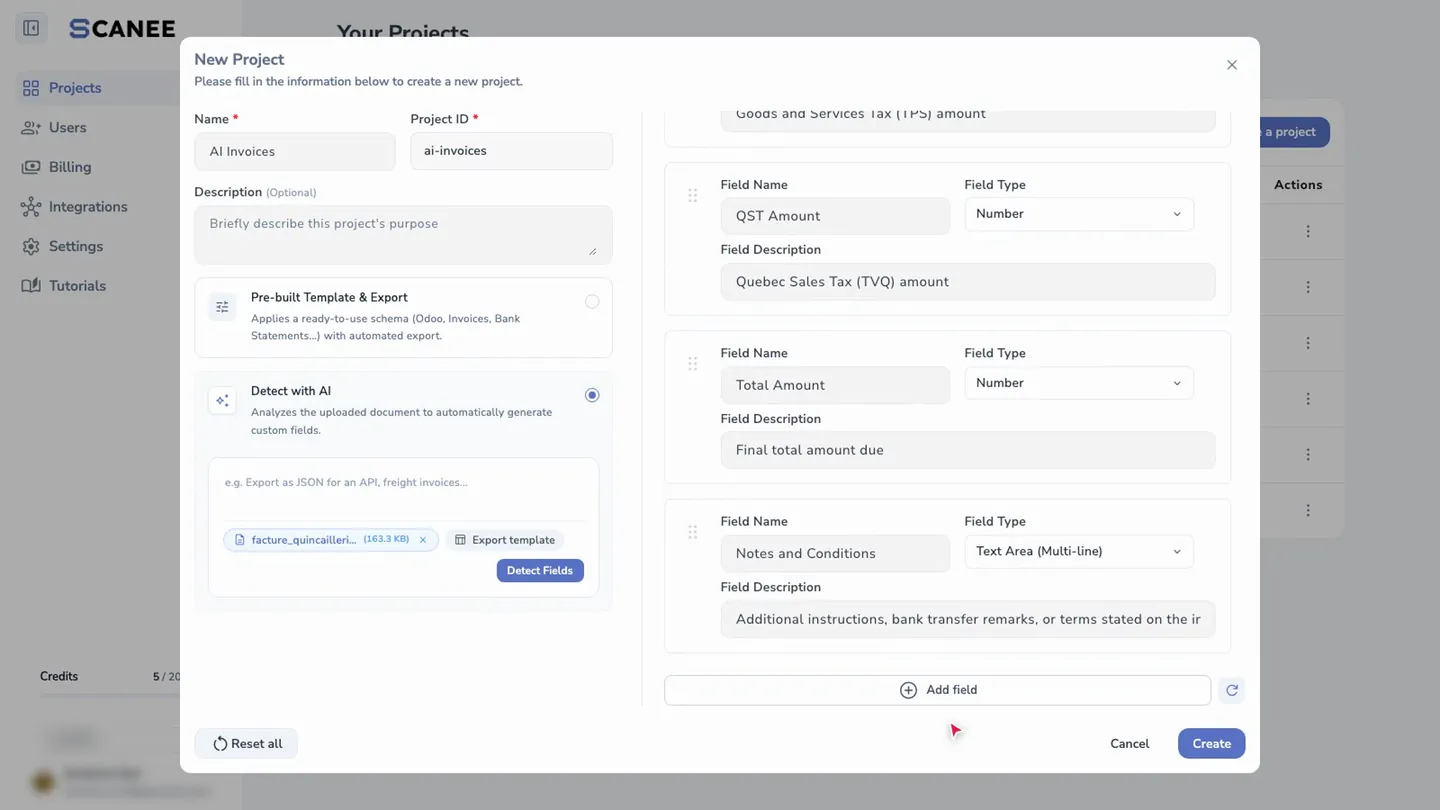Grab the drag handle for QST Amount
This screenshot has height=810, width=1440.
[692, 196]
